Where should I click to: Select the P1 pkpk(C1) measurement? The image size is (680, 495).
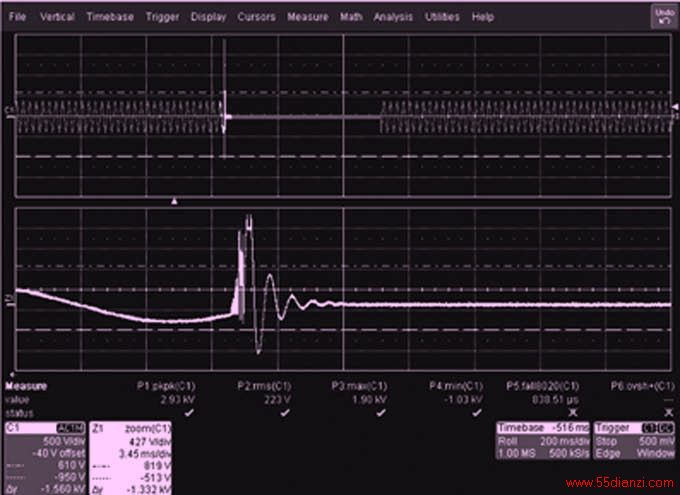(166, 386)
